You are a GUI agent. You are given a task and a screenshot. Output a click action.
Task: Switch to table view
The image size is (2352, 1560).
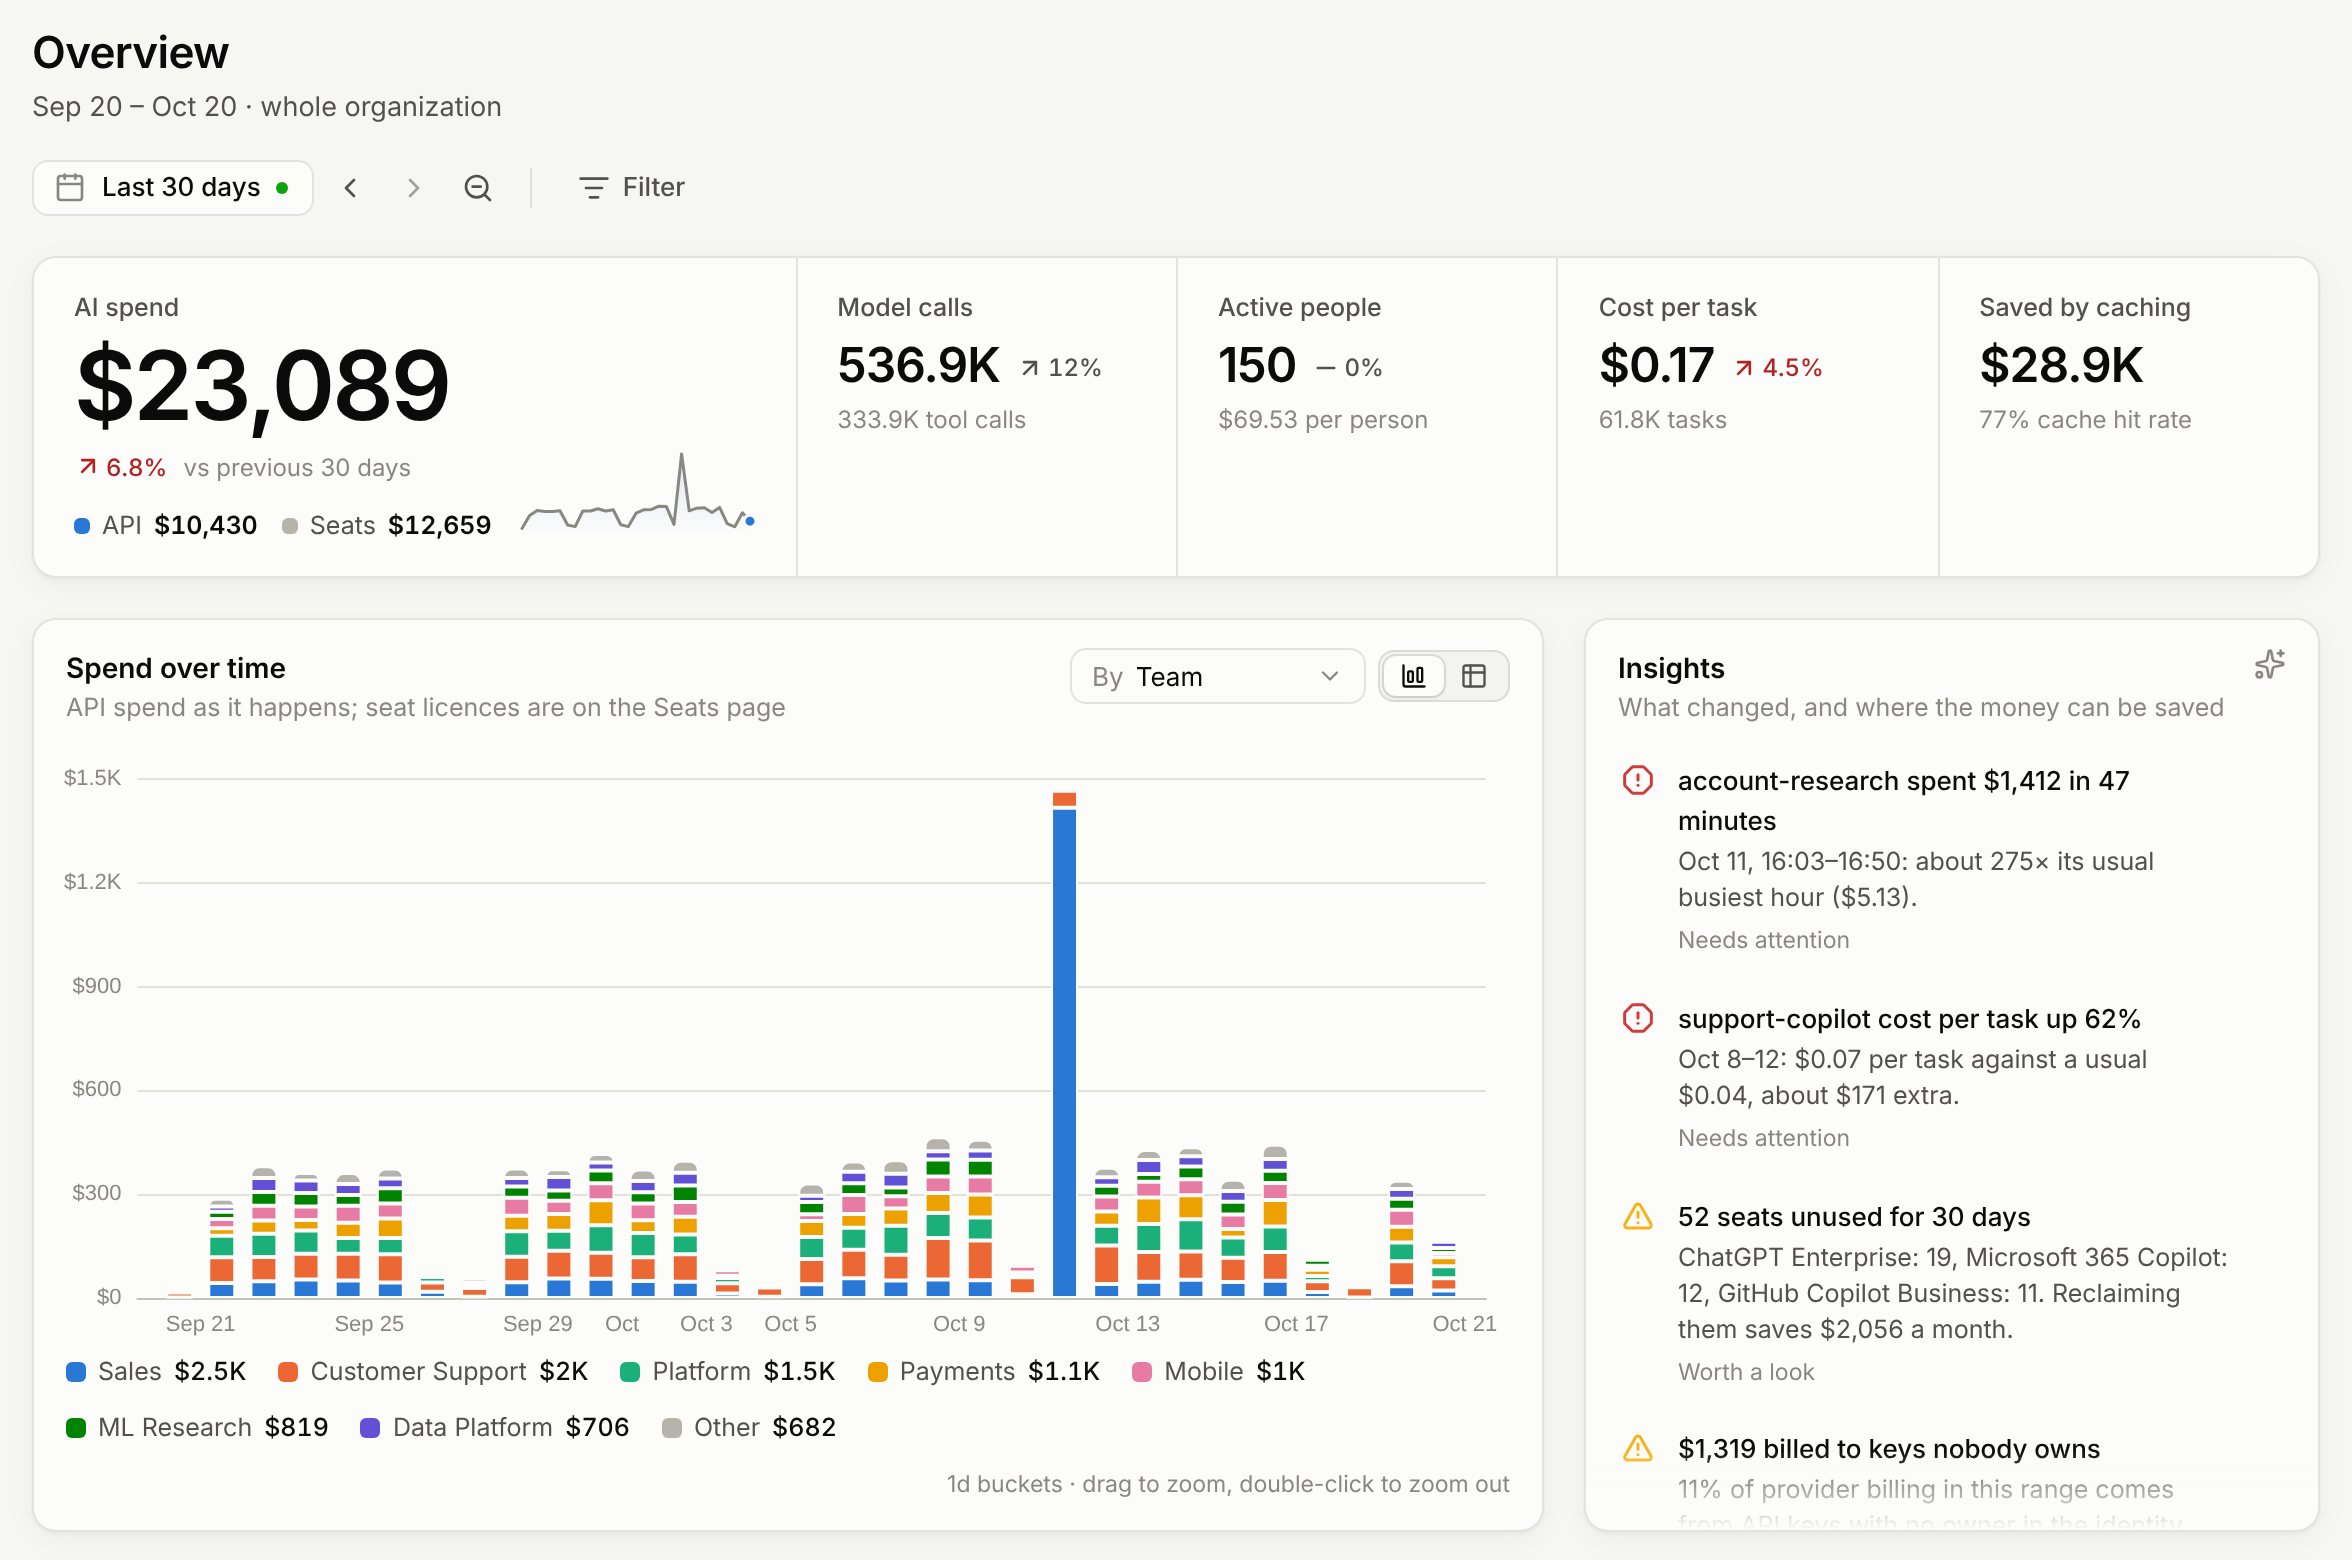click(1474, 677)
